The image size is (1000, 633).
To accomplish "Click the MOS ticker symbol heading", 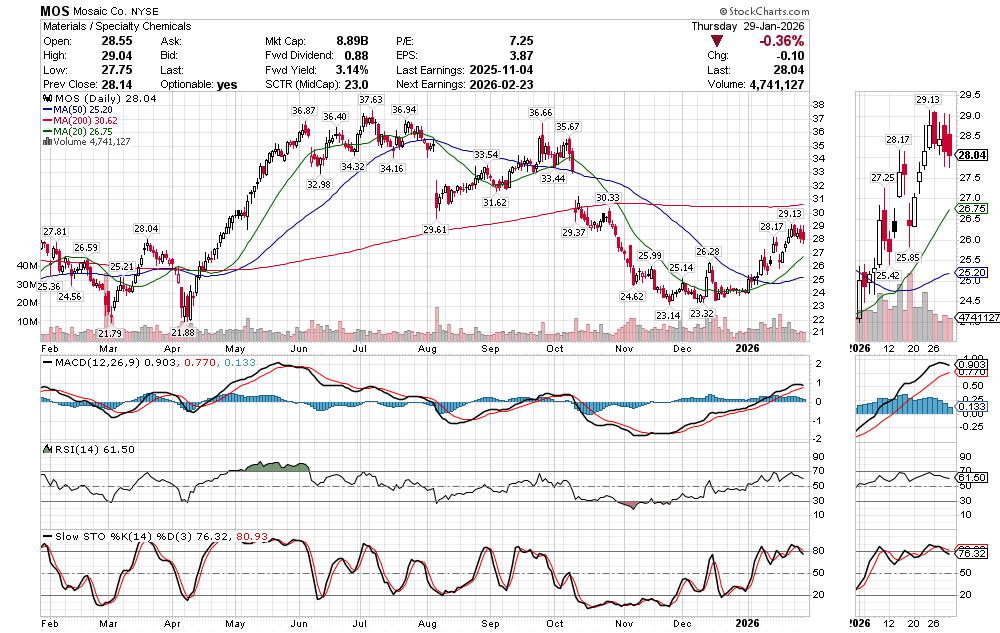I will (x=56, y=11).
